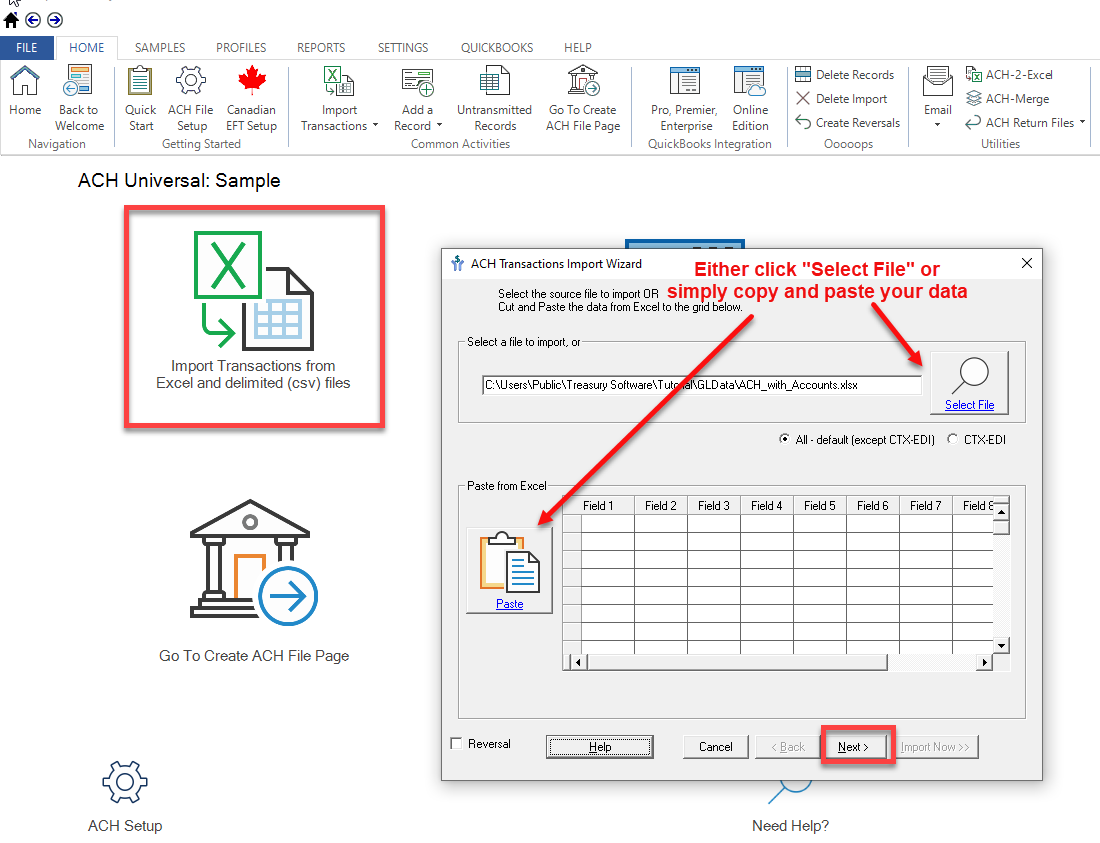Viewport: 1100px width, 843px height.
Task: Open Import Transactions from Excel tile
Action: click(x=254, y=316)
